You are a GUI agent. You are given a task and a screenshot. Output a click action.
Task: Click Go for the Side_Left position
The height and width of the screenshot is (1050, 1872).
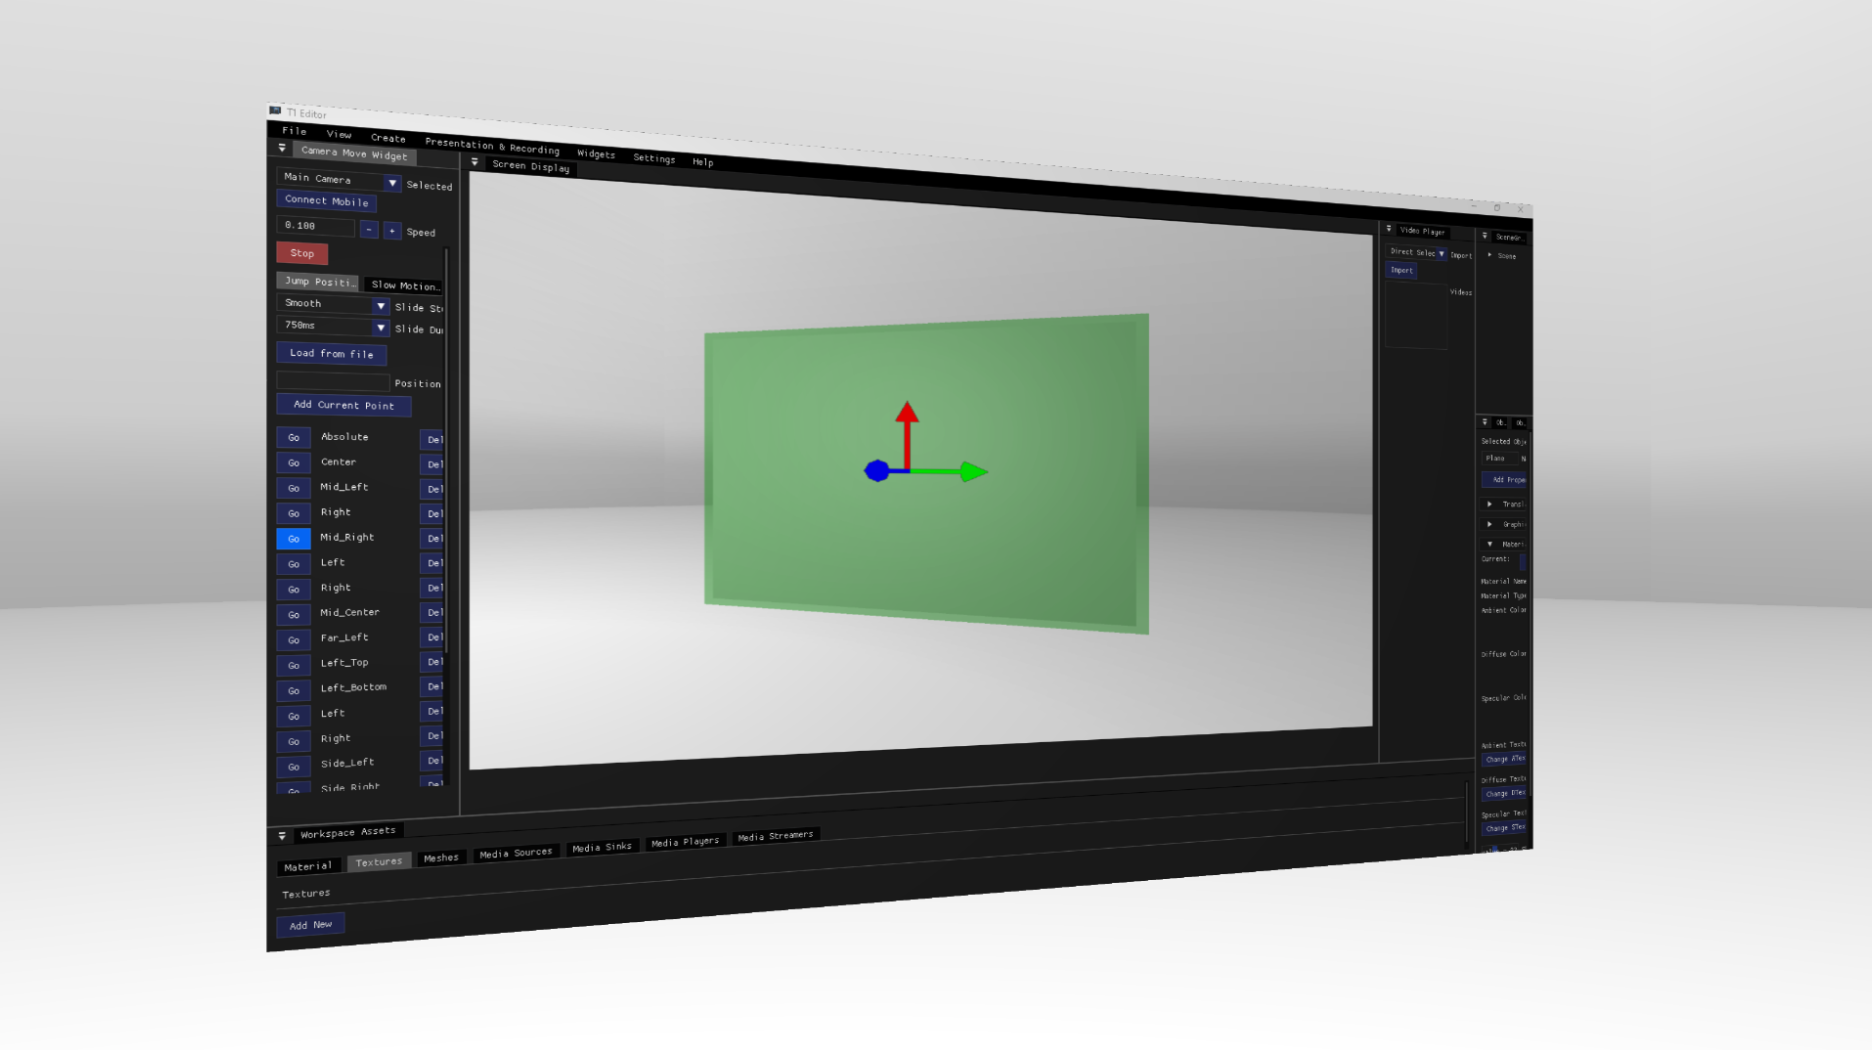pyautogui.click(x=294, y=767)
